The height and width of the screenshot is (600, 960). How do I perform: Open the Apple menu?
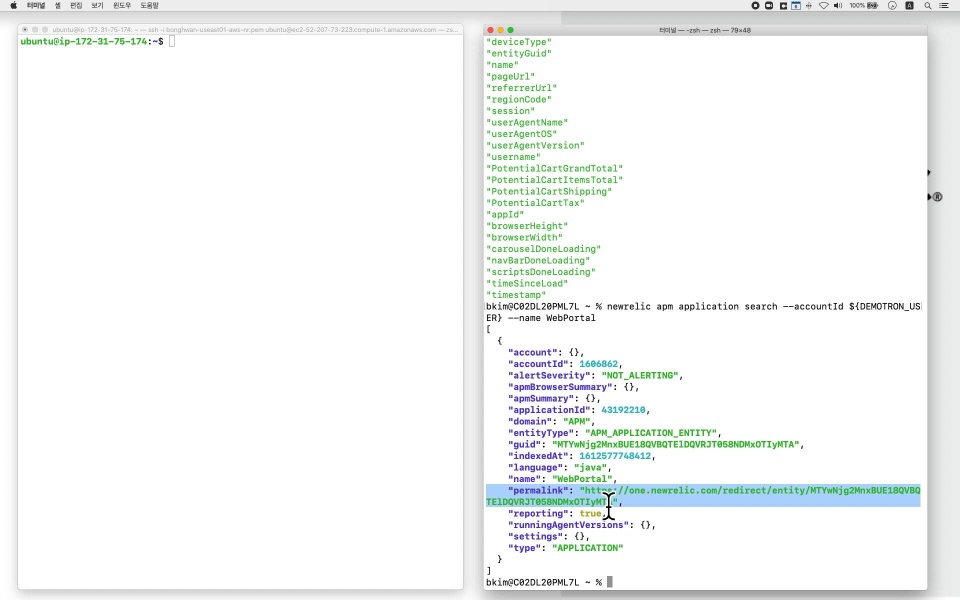tap(13, 6)
